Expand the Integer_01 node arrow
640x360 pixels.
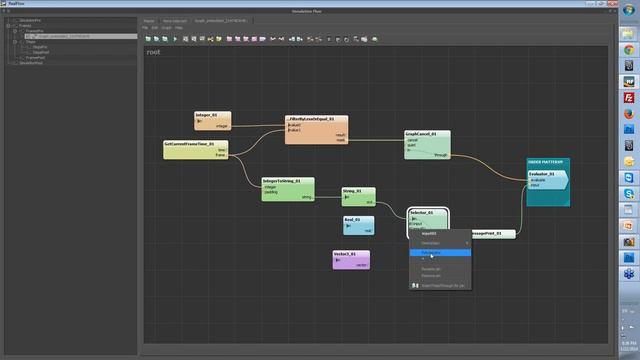199,121
